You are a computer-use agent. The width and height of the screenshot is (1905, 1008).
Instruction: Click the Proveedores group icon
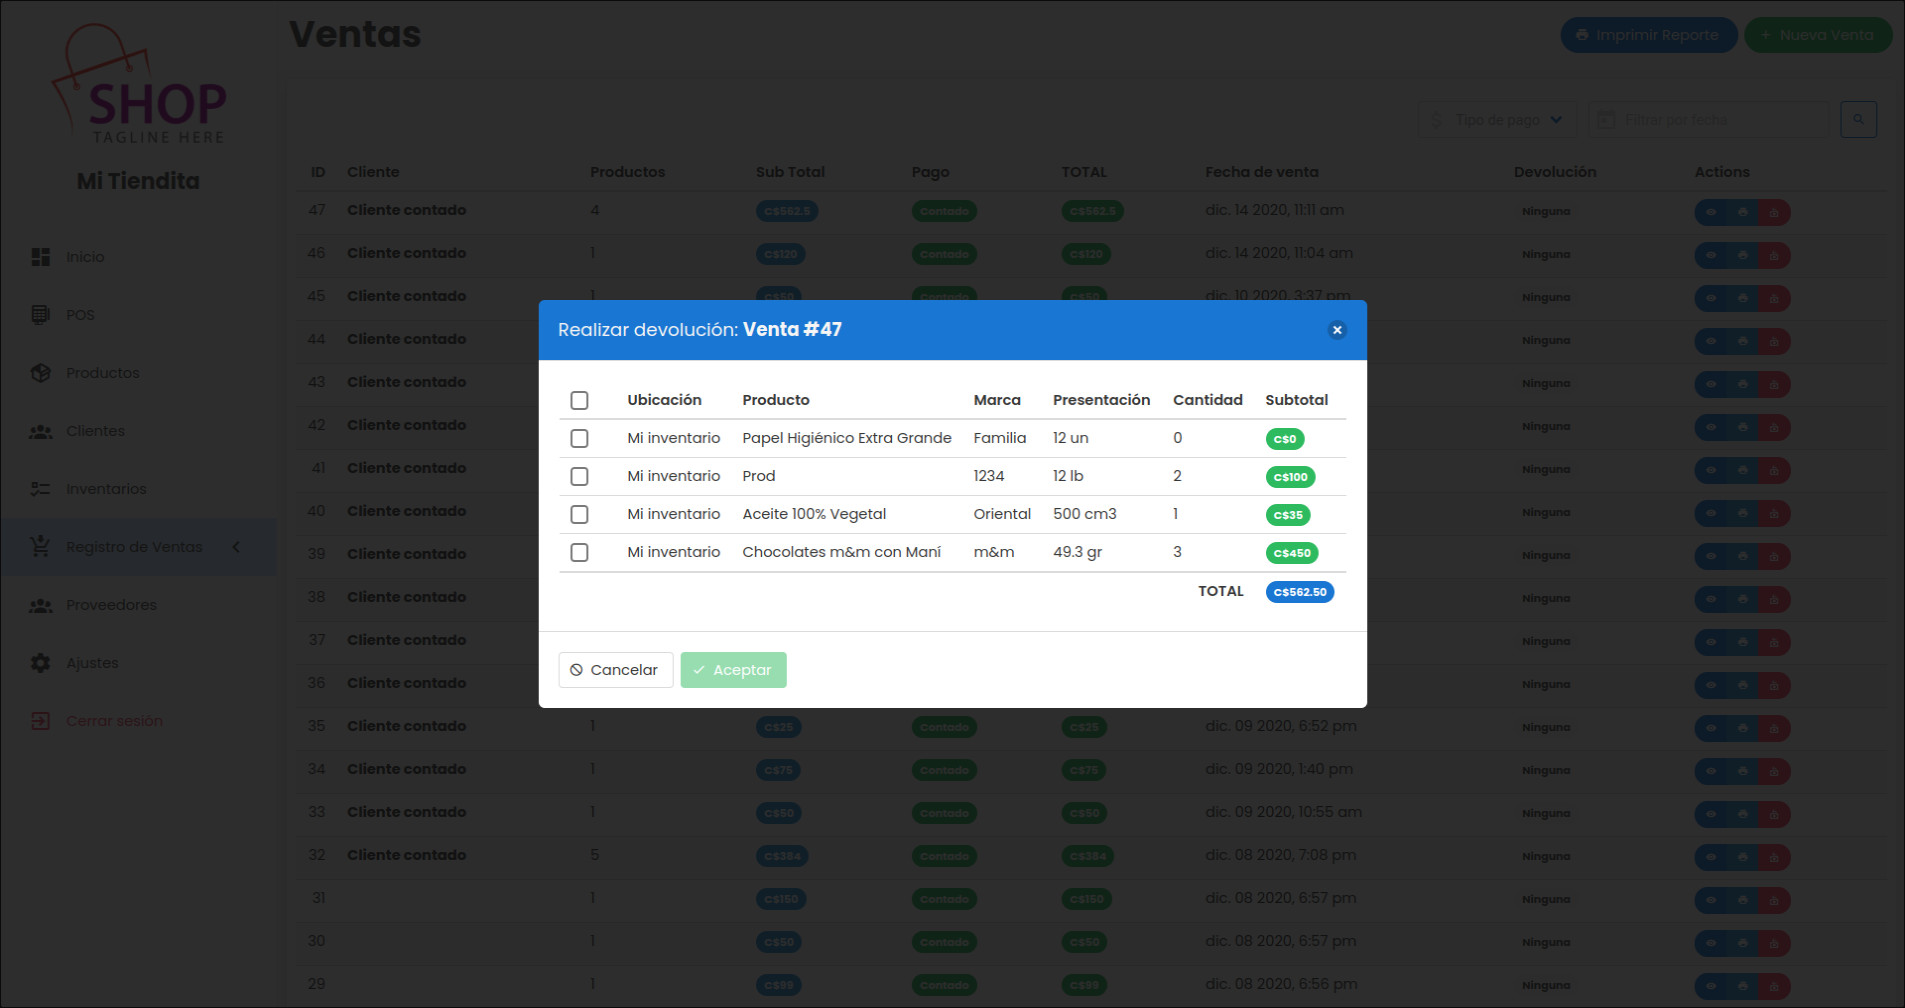40,605
